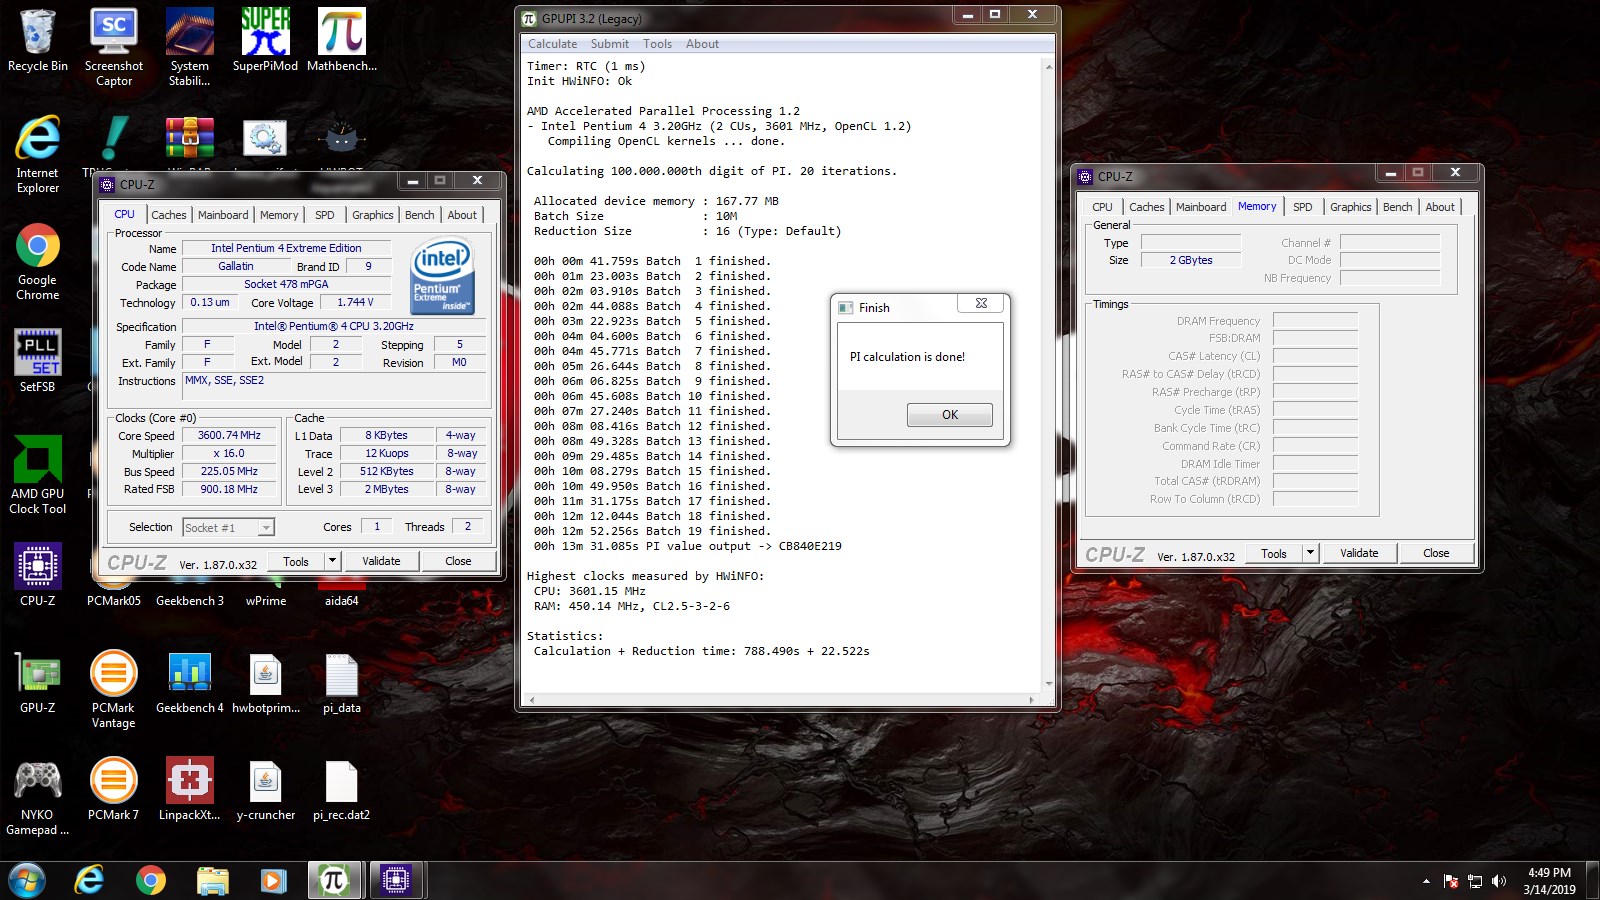Screen dimensions: 1600x900
Task: Click Validate in left CPU-Z window
Action: [381, 561]
